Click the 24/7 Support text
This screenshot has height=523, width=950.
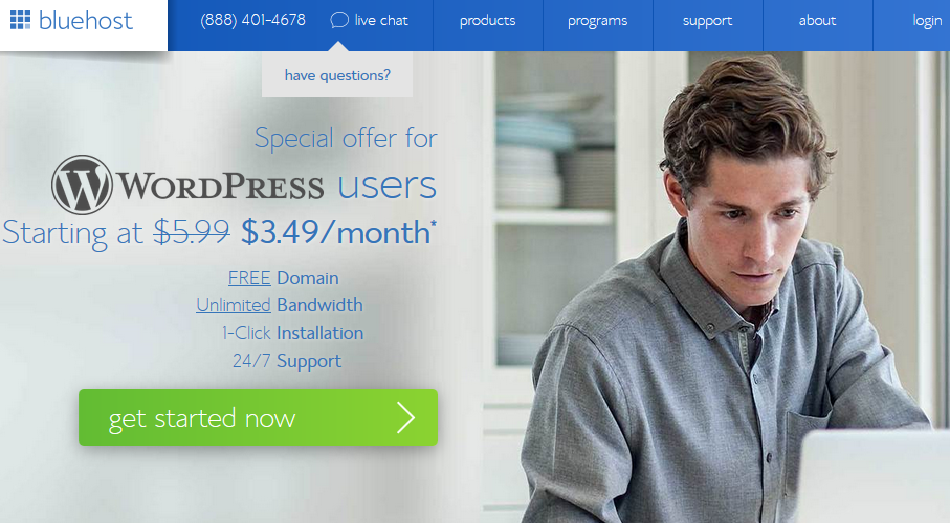tap(287, 361)
